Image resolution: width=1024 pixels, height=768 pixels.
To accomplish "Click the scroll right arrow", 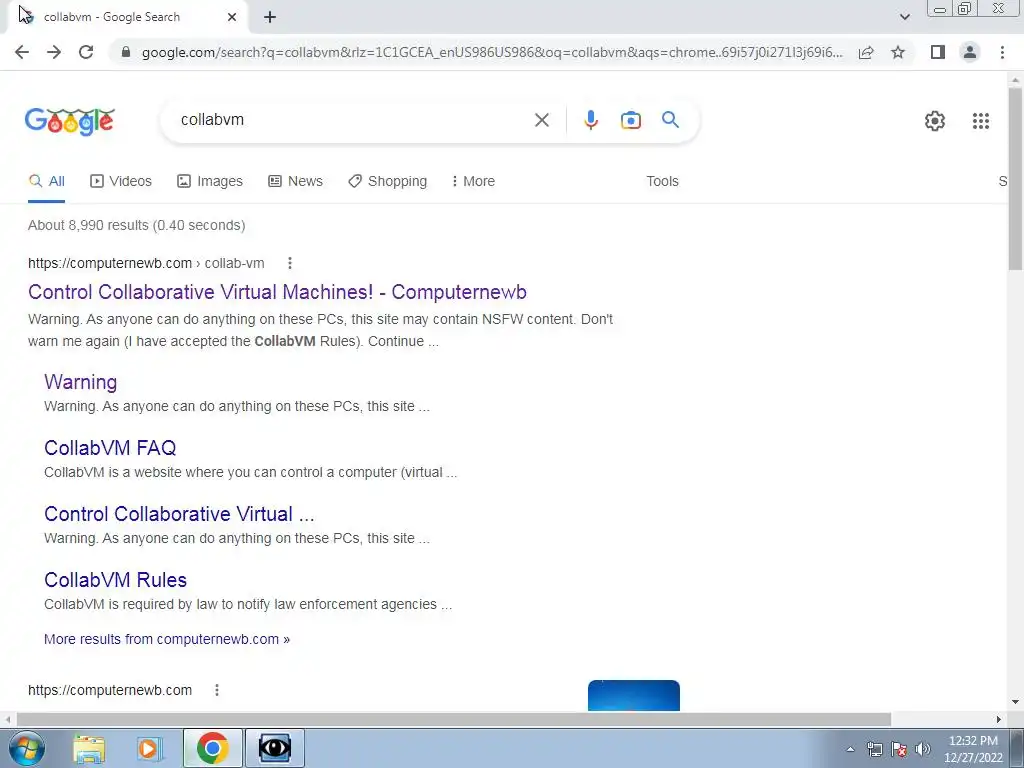I will pos(999,719).
